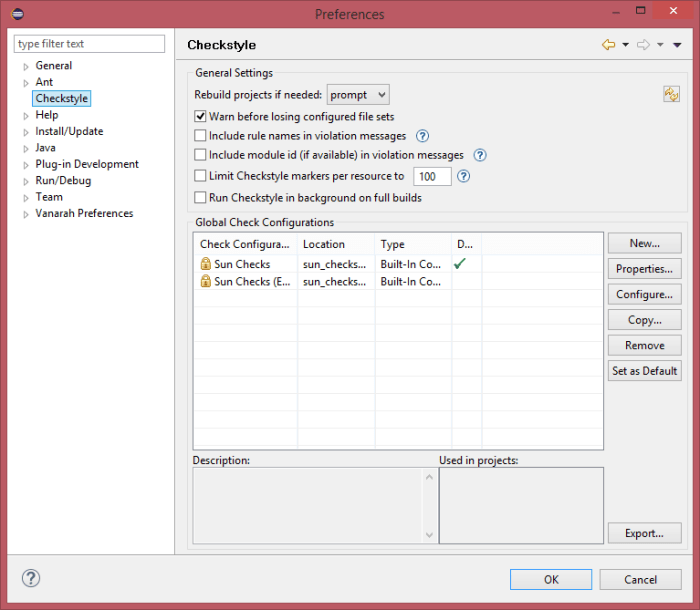Expand the Ant tree node
The image size is (700, 610).
point(26,83)
